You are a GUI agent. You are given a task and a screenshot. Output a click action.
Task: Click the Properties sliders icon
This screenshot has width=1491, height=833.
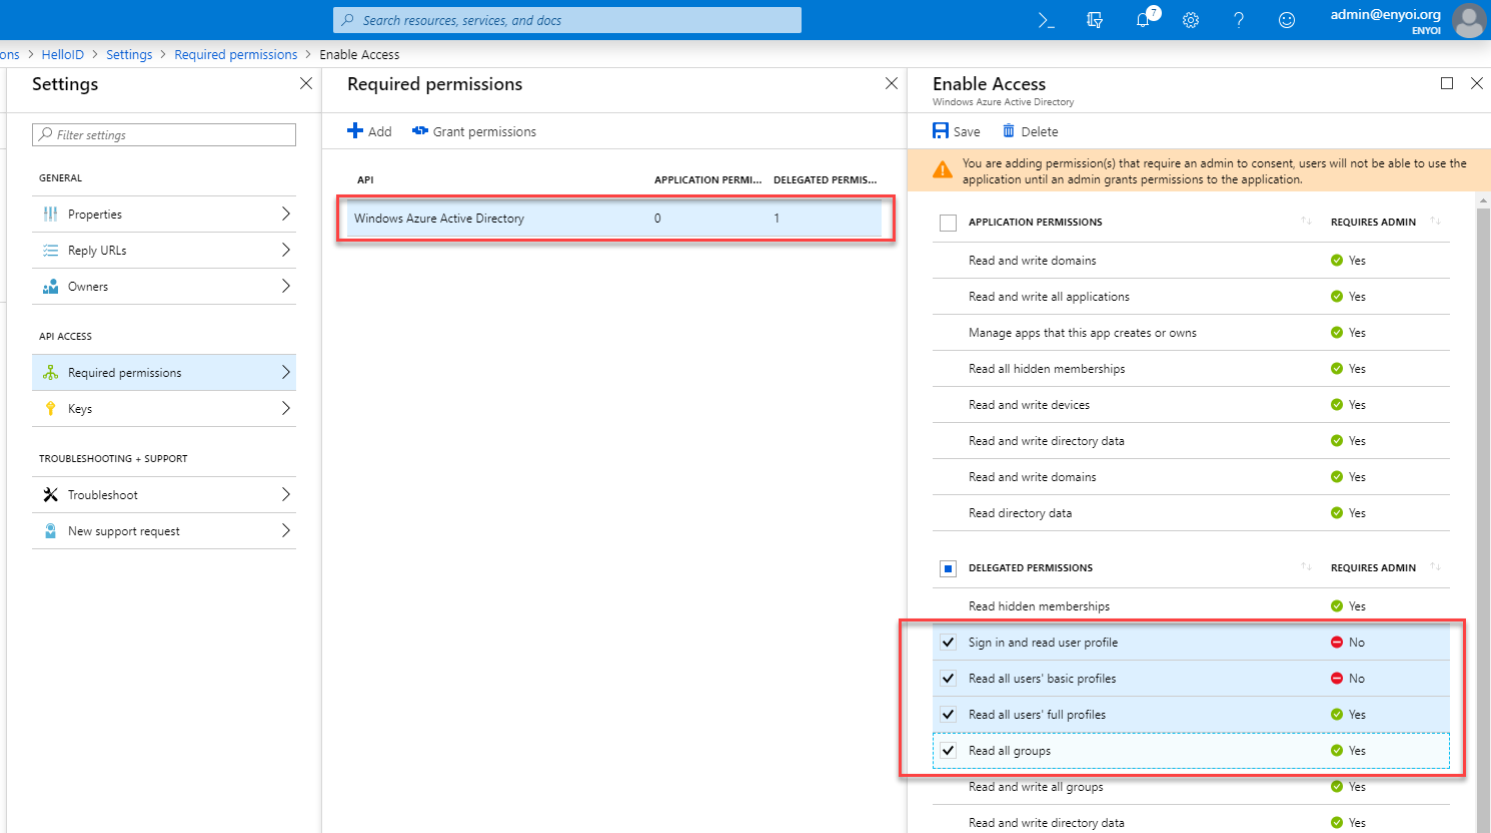point(50,214)
